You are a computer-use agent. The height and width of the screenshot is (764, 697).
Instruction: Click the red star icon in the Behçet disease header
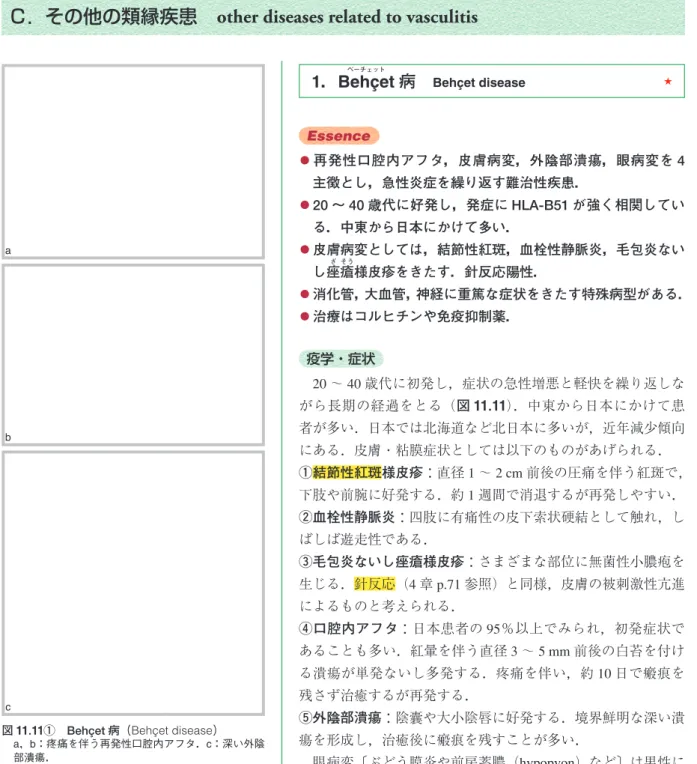click(668, 81)
